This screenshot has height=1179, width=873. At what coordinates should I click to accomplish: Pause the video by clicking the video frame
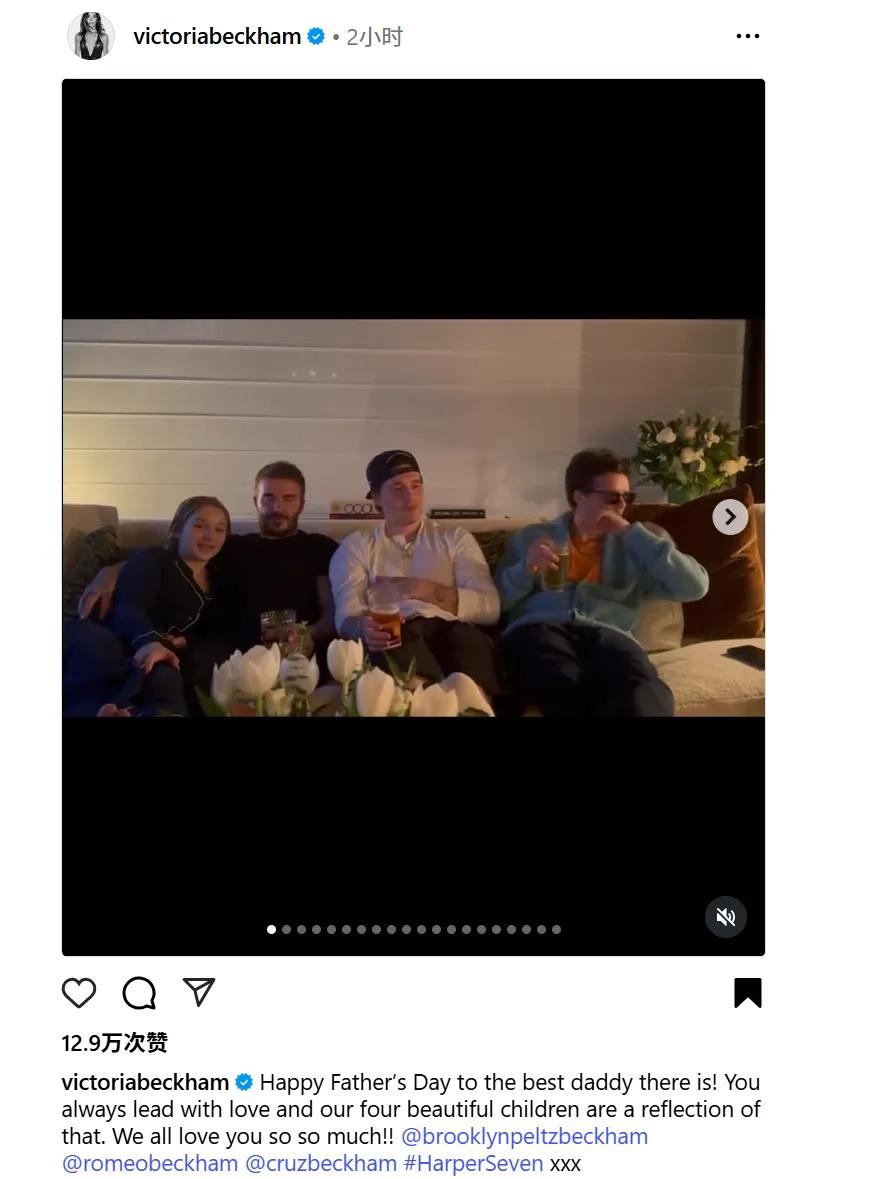[414, 517]
